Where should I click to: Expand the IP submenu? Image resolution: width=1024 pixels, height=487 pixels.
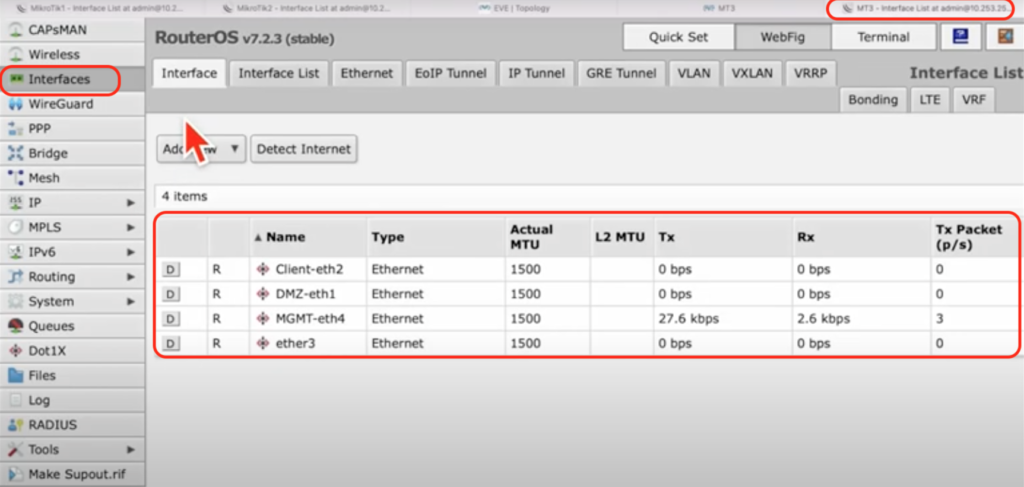coord(131,203)
